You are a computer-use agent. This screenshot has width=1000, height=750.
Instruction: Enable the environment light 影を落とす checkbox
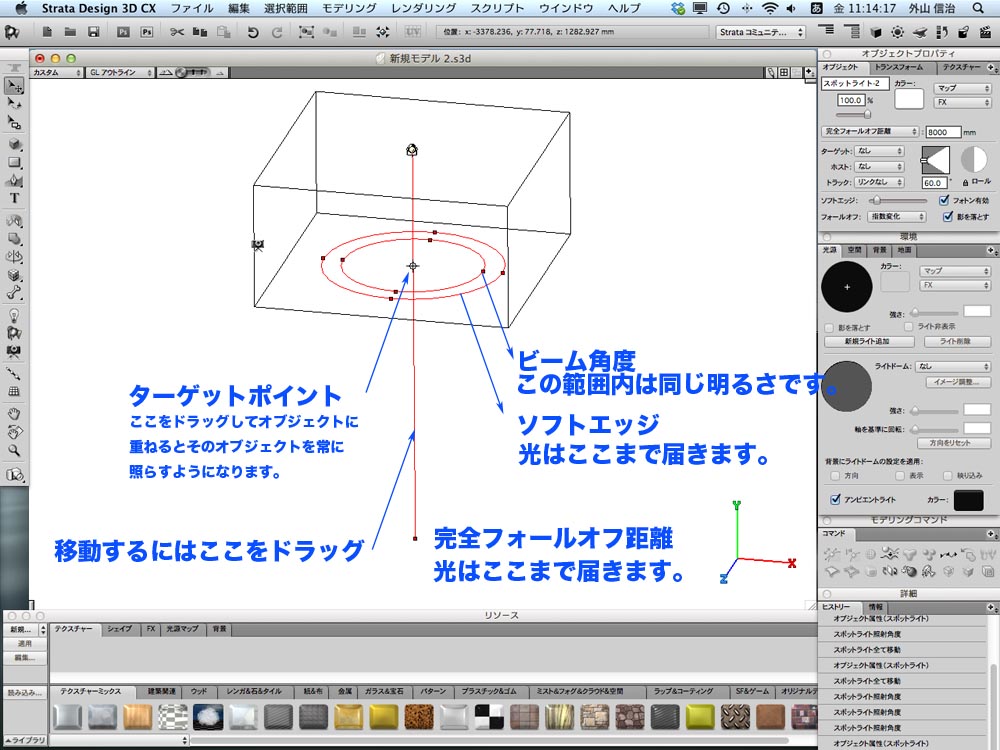click(829, 328)
